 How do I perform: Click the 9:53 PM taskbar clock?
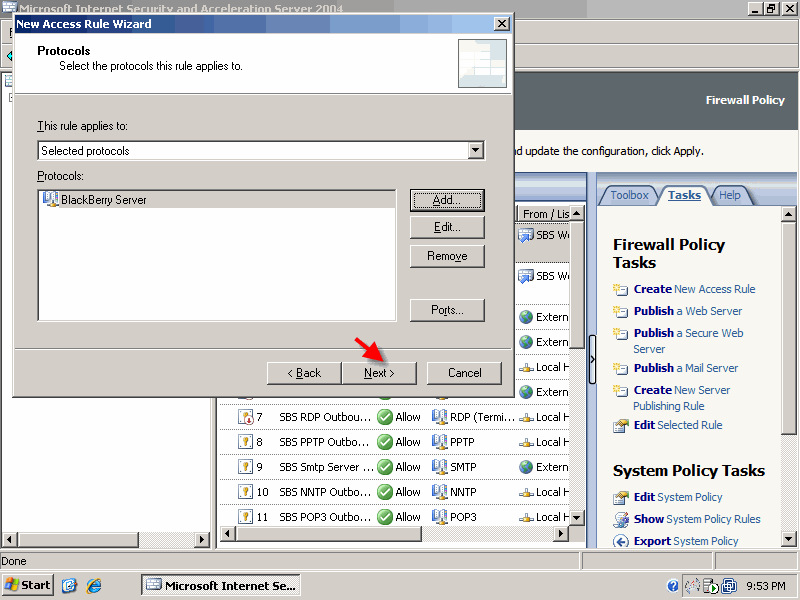point(766,586)
